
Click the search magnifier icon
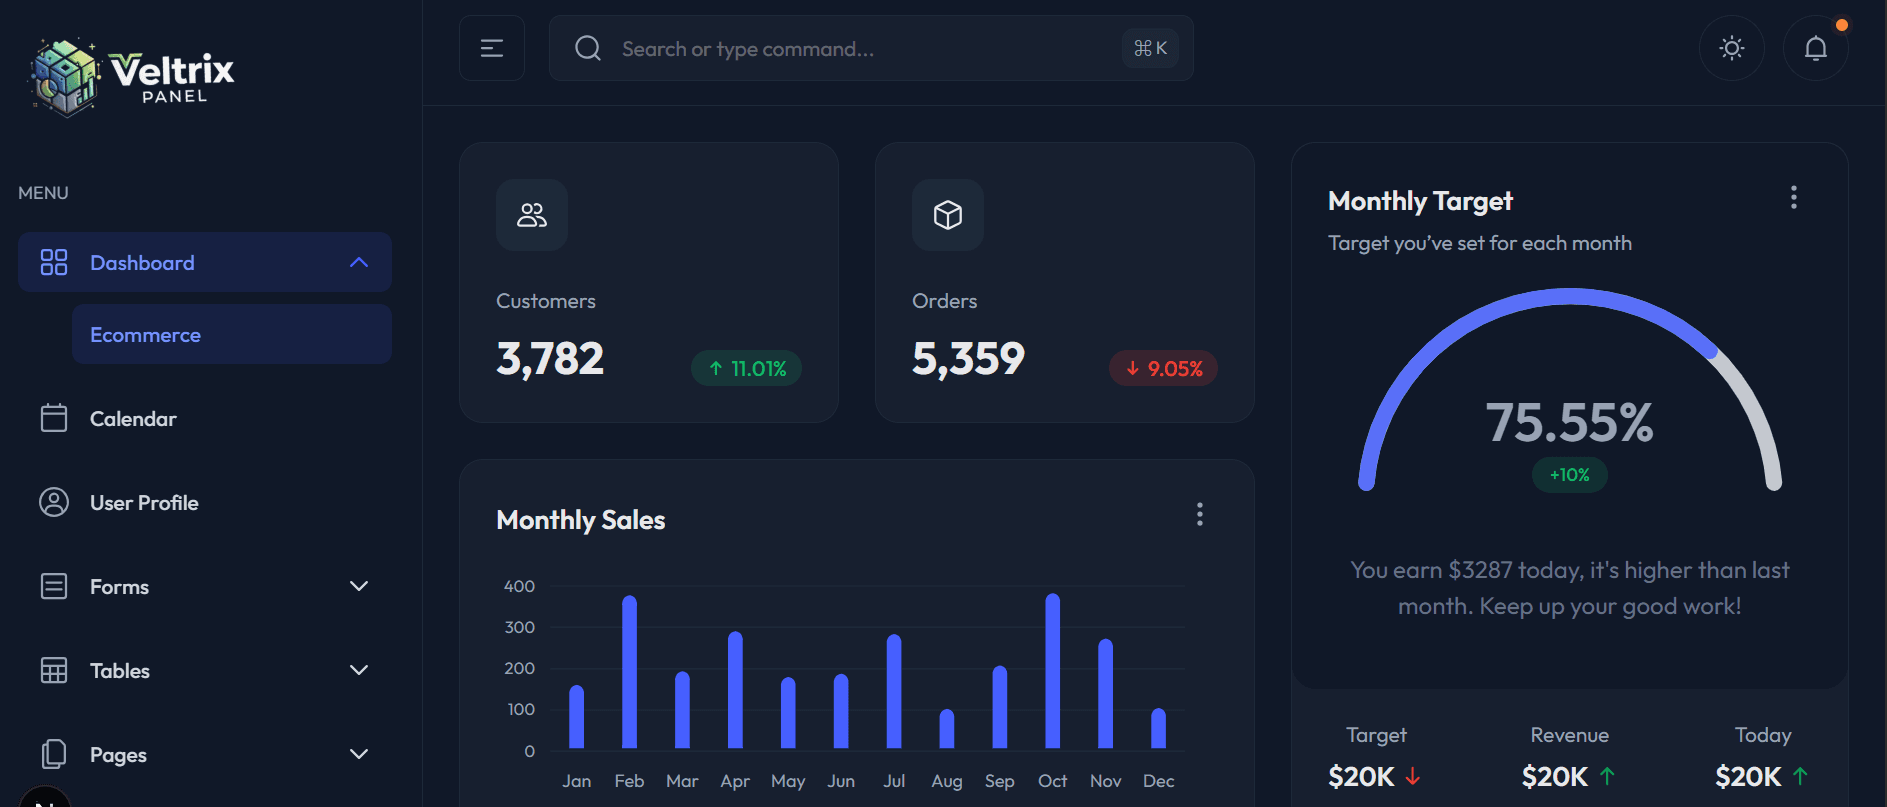588,48
